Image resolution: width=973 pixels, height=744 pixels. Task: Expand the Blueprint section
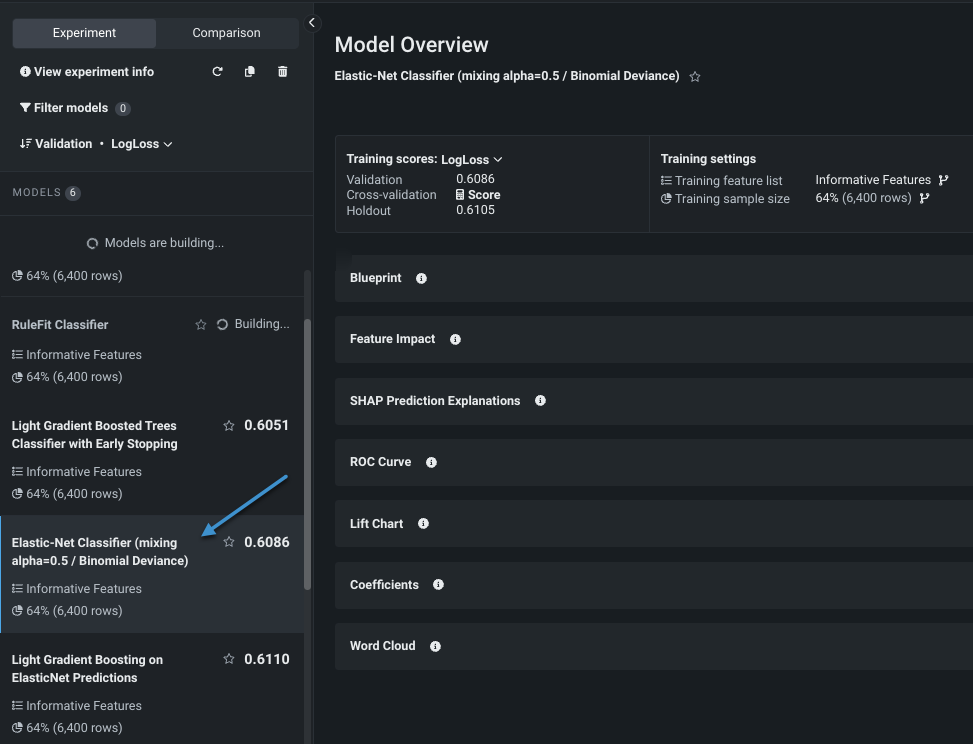click(376, 278)
